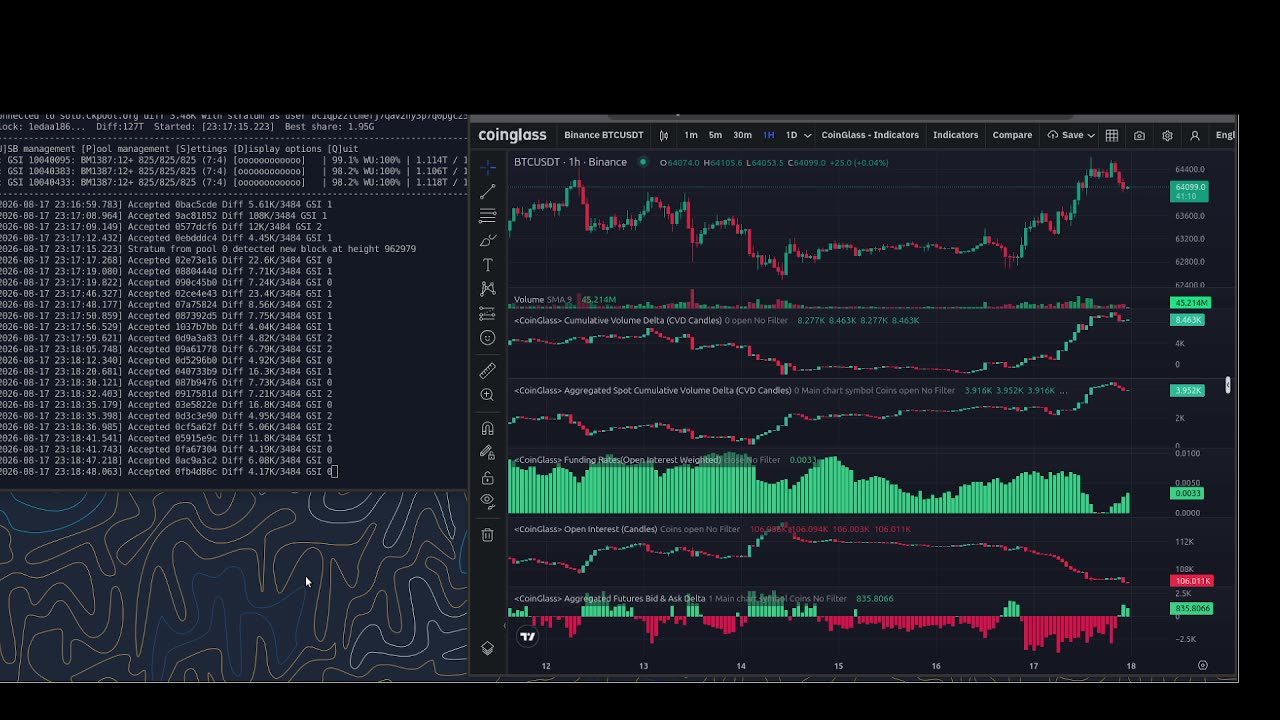Take a chart snapshot with camera icon
1280x720 pixels.
pos(1139,135)
